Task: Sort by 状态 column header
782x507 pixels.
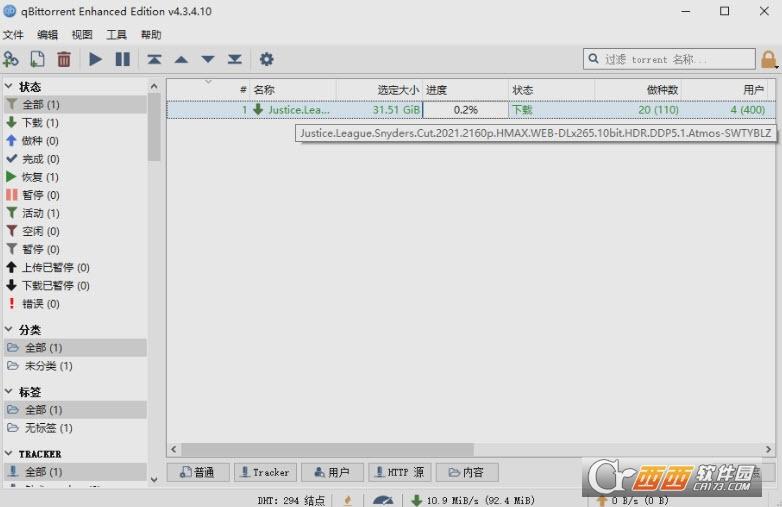Action: 552,90
